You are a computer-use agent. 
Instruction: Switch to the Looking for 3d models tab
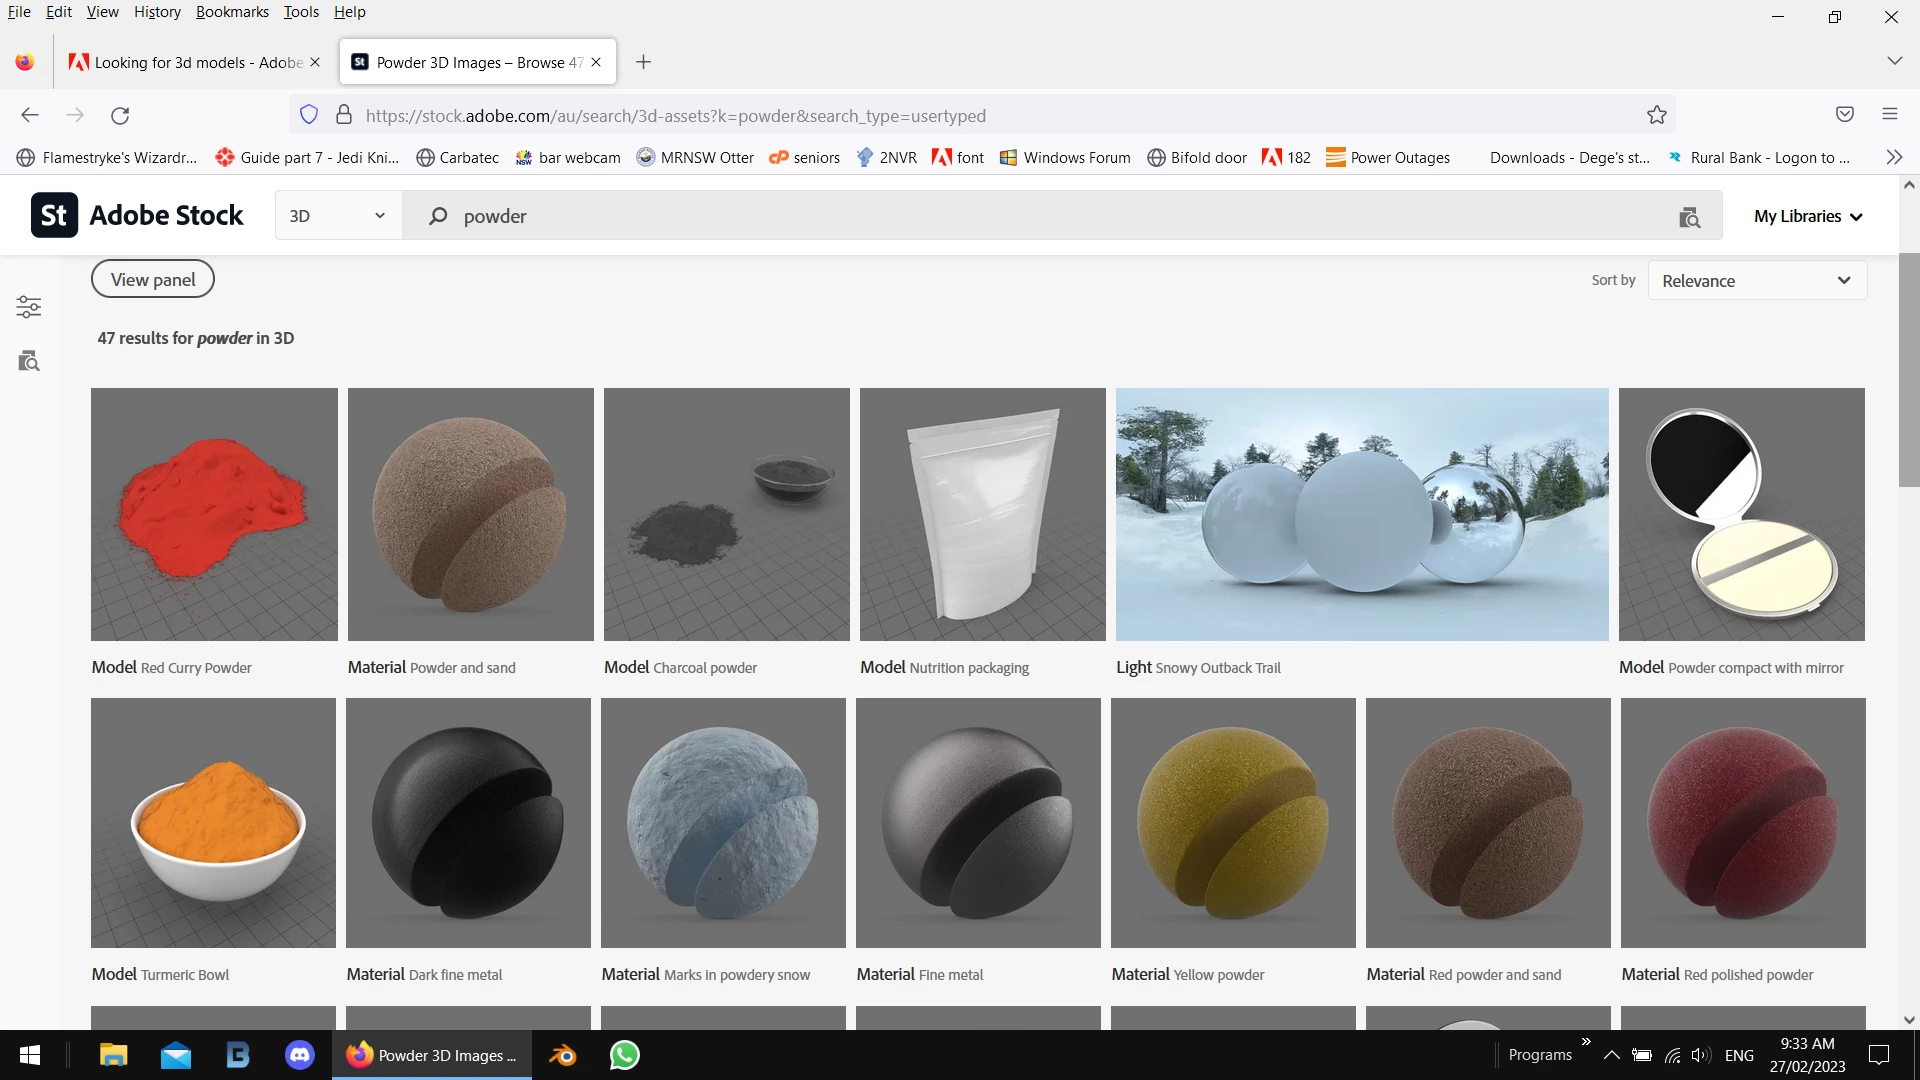coord(190,62)
